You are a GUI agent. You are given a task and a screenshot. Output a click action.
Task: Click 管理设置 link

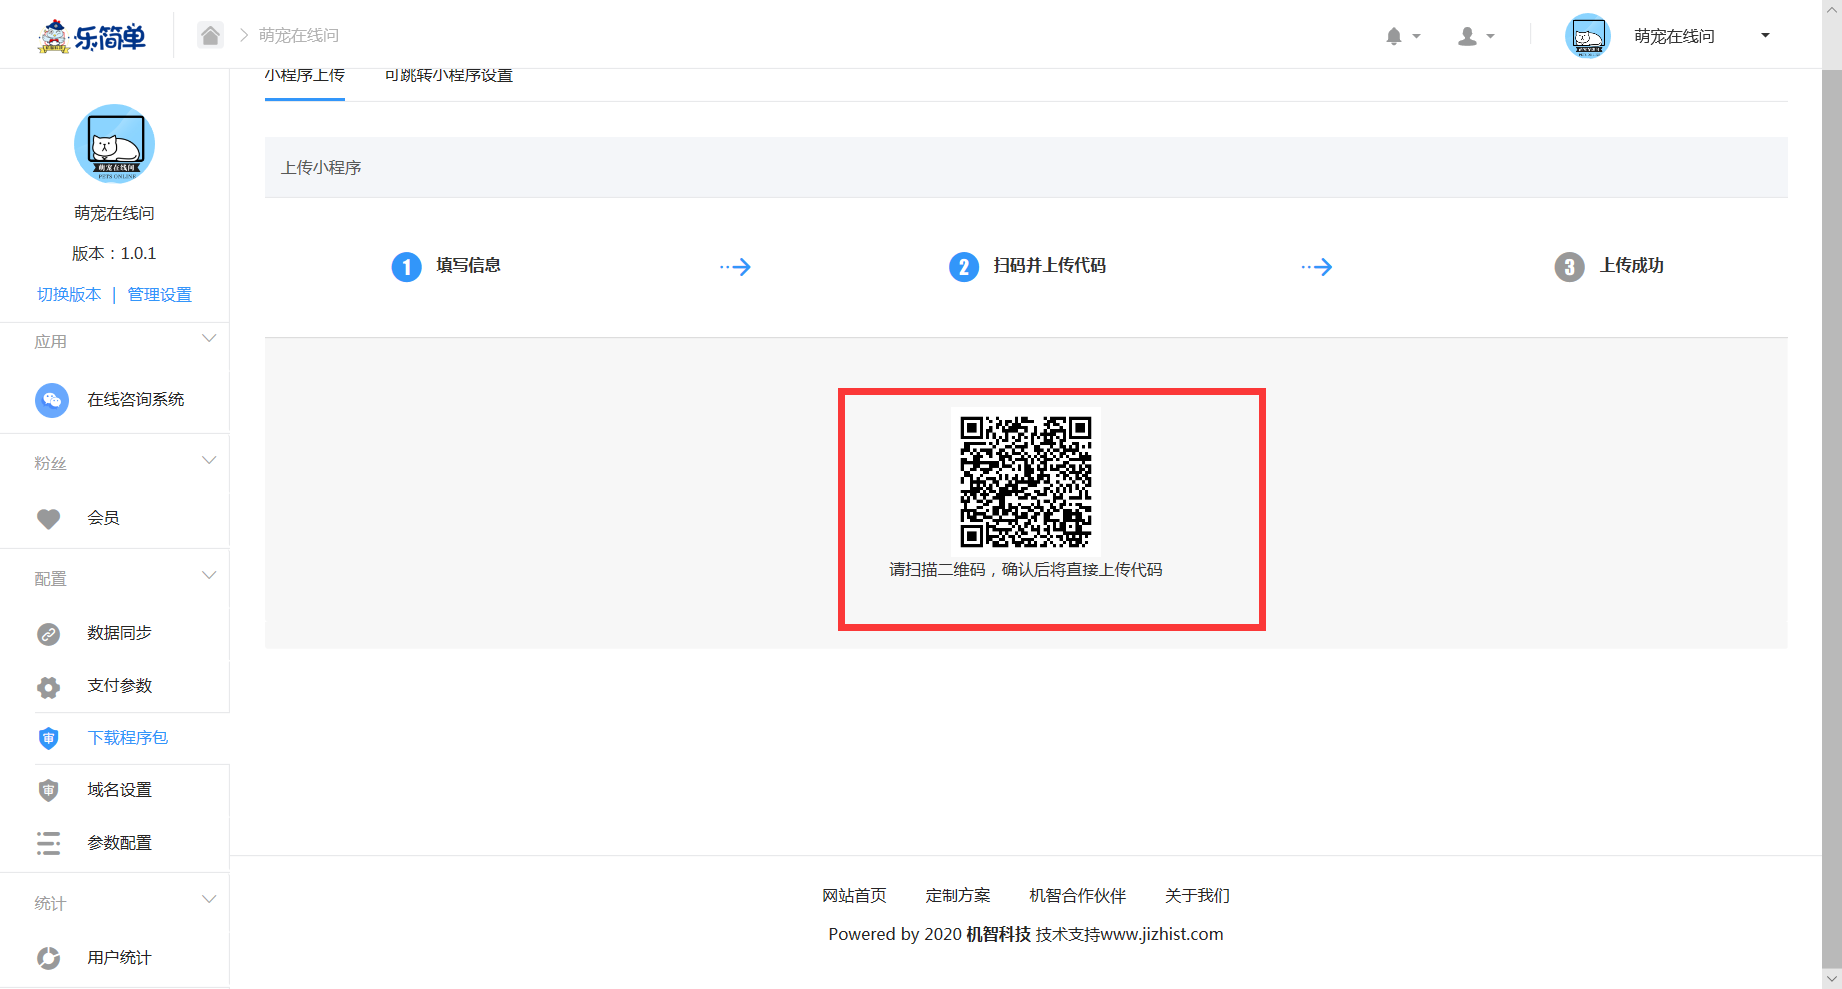coord(159,294)
